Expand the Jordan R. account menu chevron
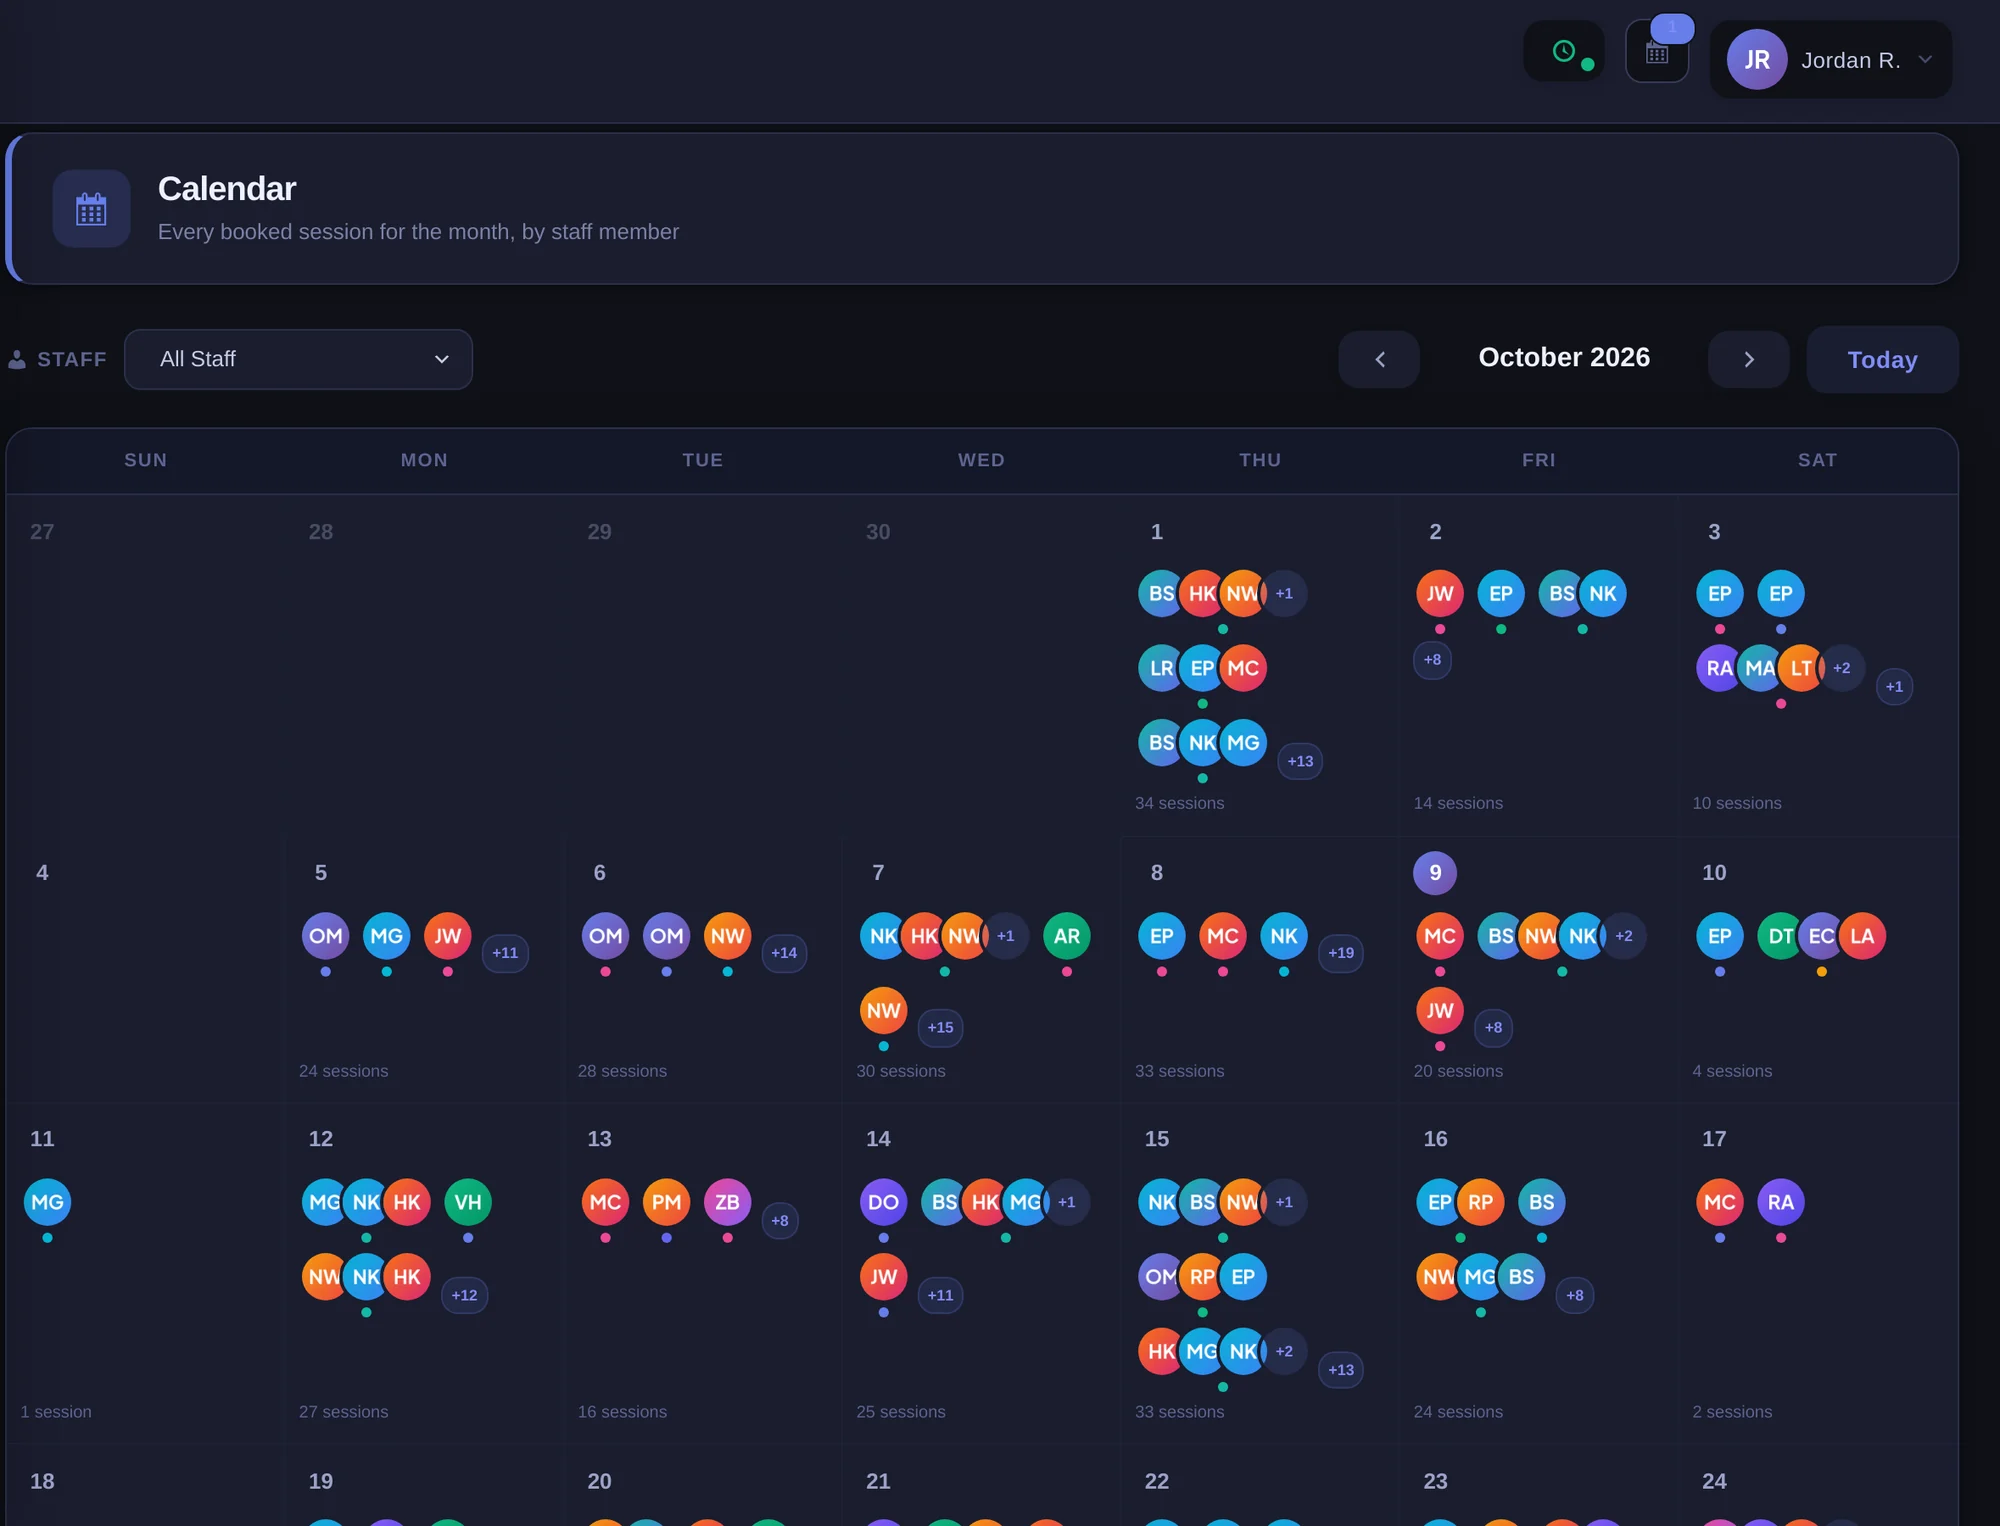The image size is (2000, 1526). coord(1925,60)
